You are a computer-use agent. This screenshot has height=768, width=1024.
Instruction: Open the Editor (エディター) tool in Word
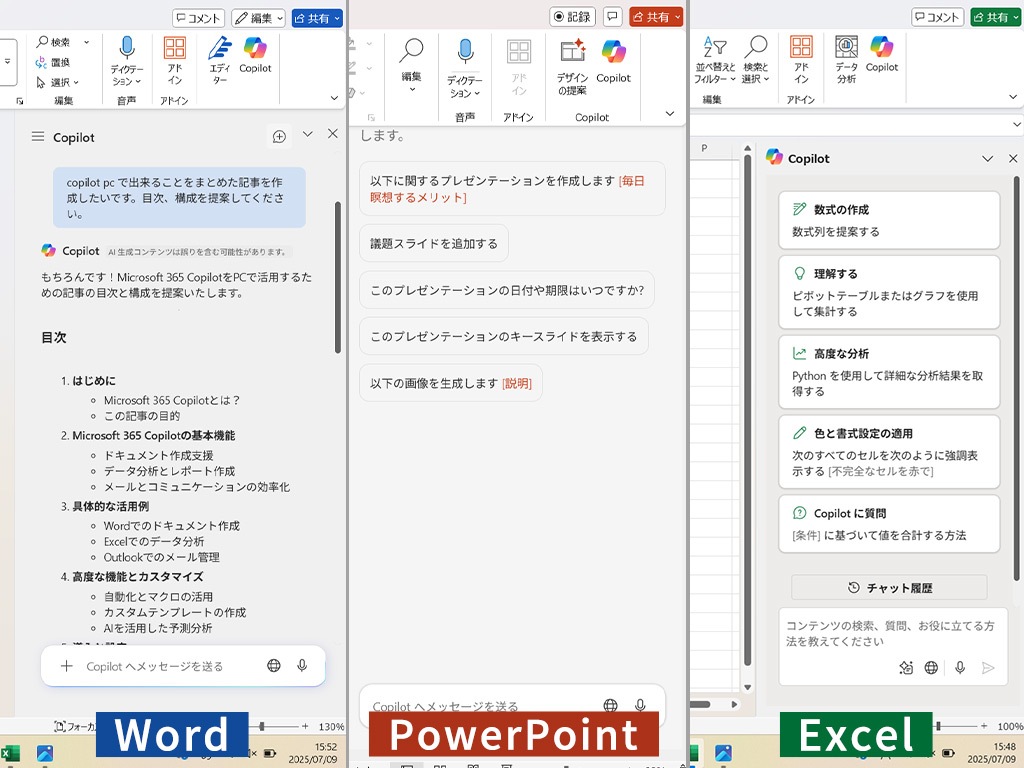pos(219,60)
